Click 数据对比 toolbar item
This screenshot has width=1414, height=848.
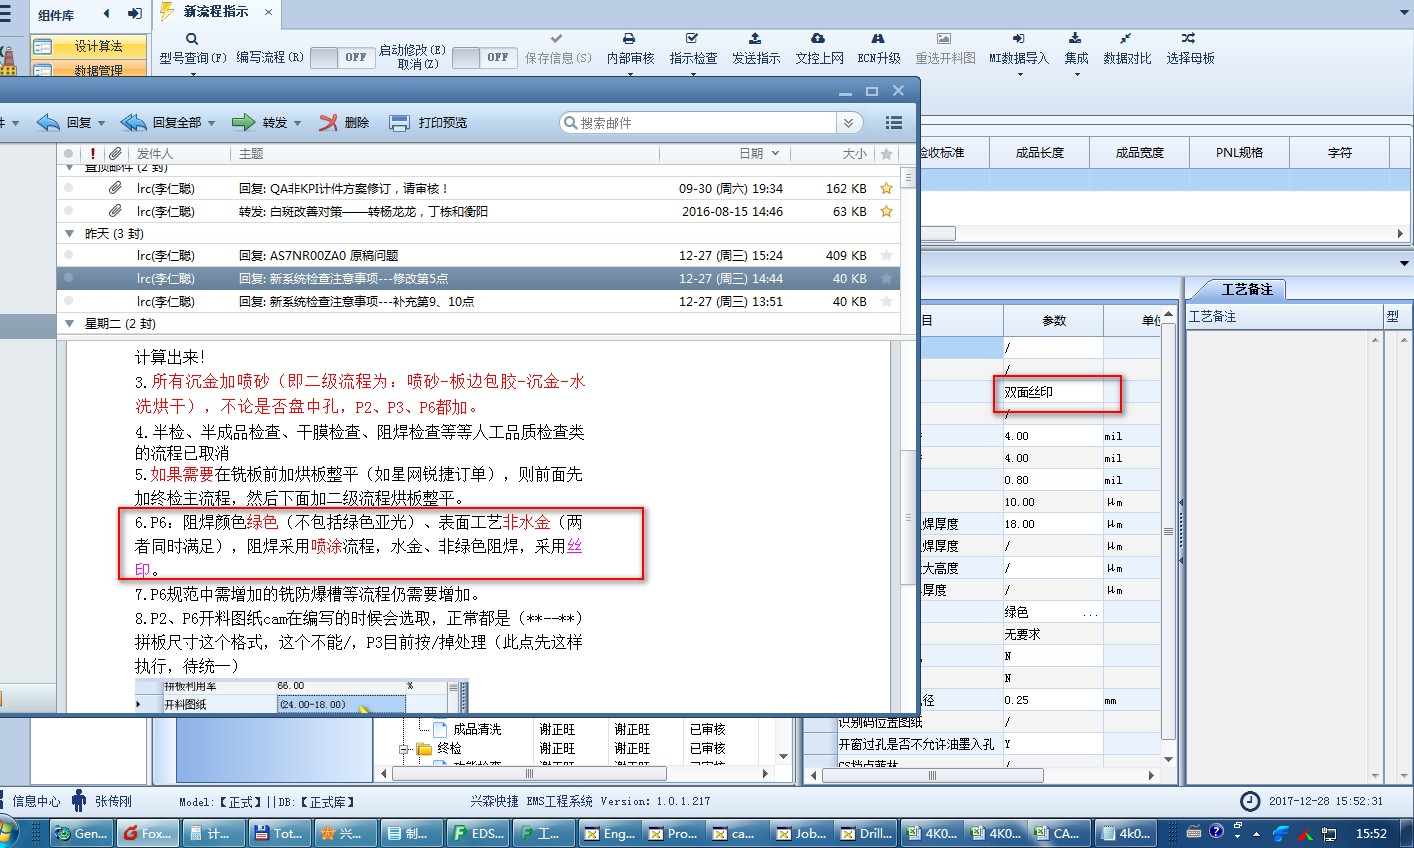click(1127, 49)
